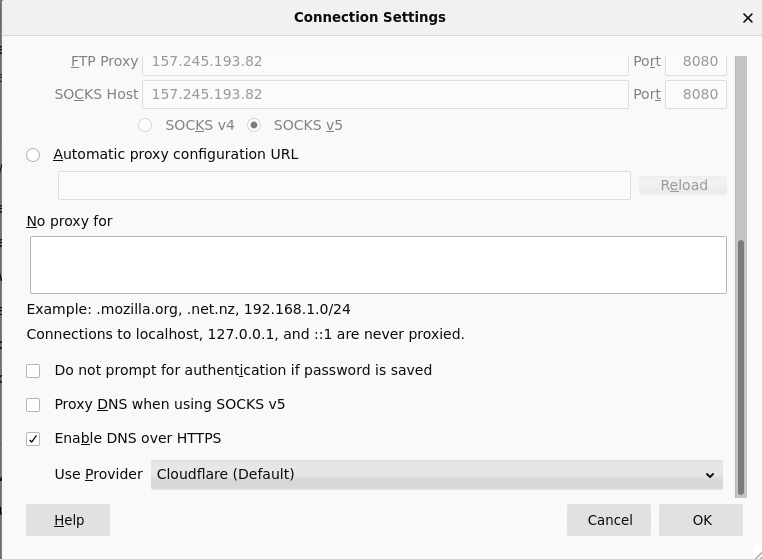
Task: Click the Help button
Action: [x=68, y=520]
